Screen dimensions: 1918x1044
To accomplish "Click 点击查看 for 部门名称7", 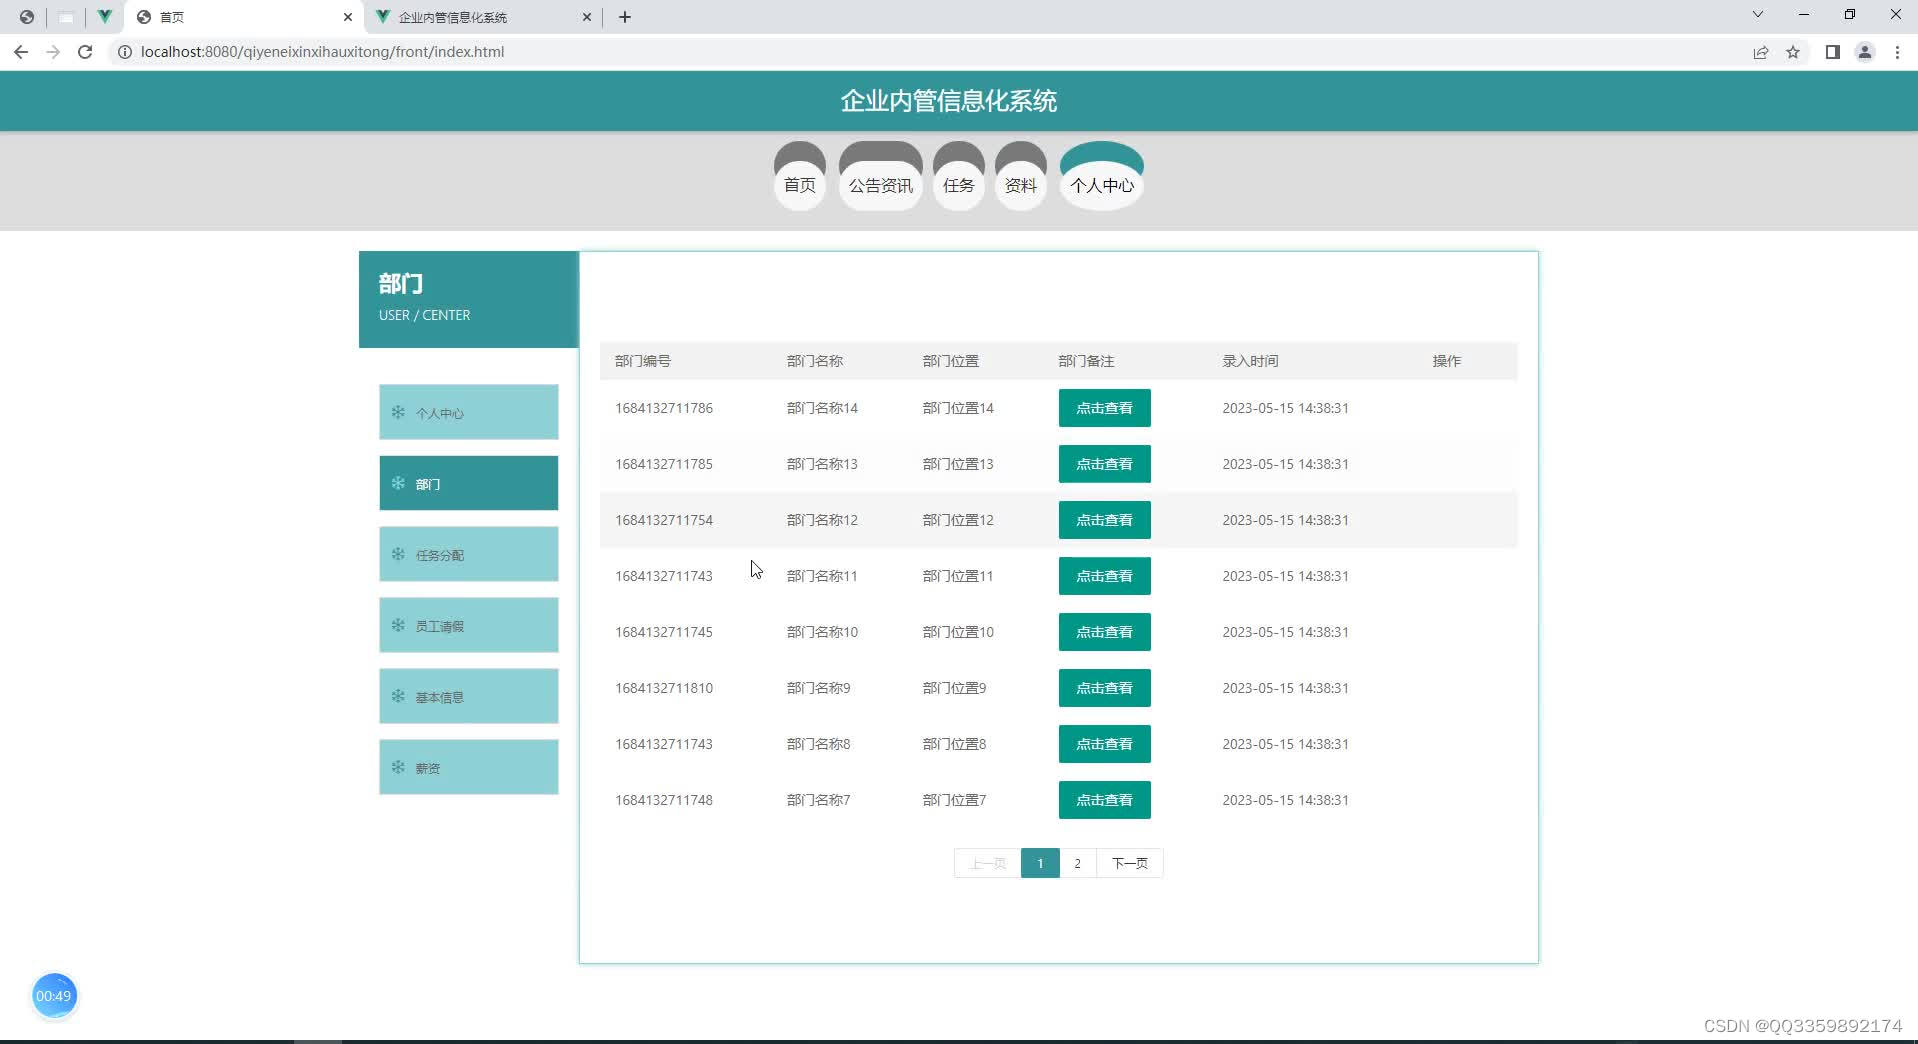I will (x=1104, y=800).
